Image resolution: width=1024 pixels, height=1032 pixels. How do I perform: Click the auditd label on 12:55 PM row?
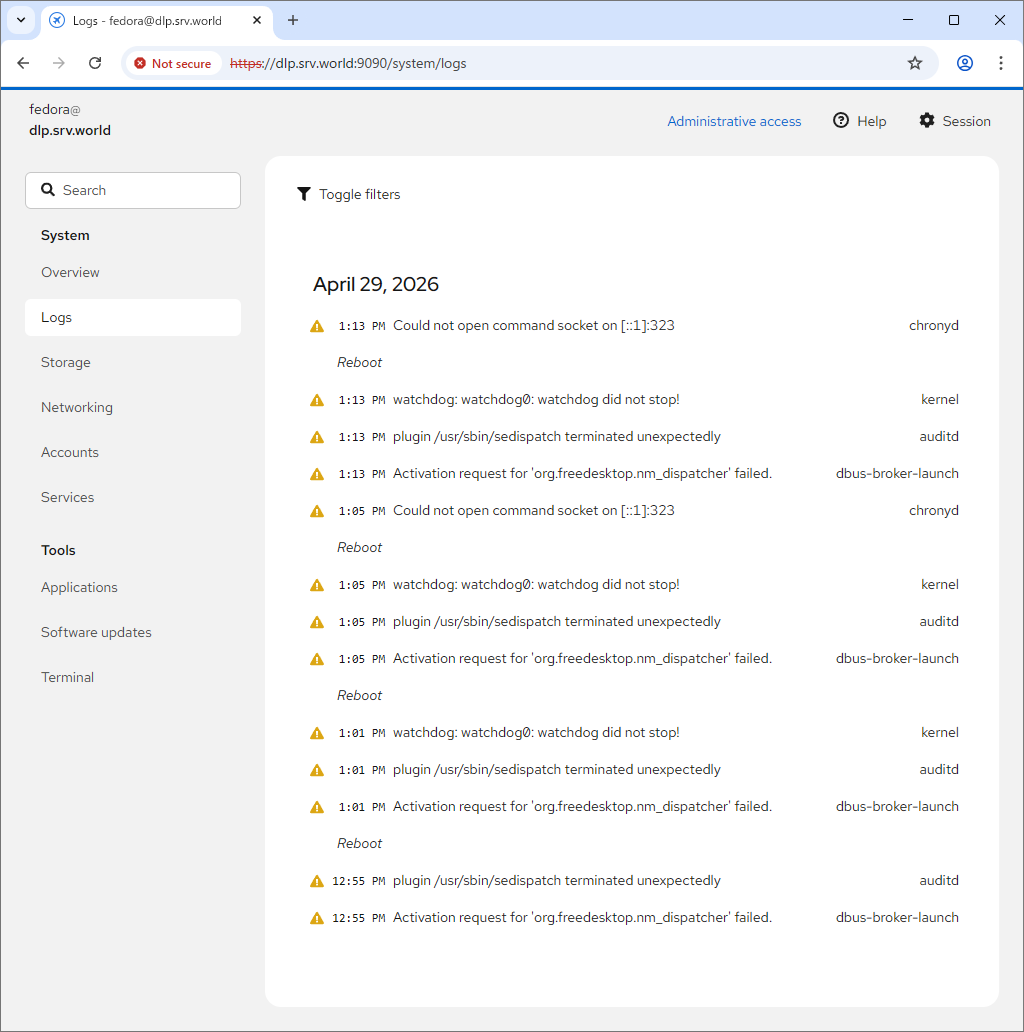pos(938,881)
